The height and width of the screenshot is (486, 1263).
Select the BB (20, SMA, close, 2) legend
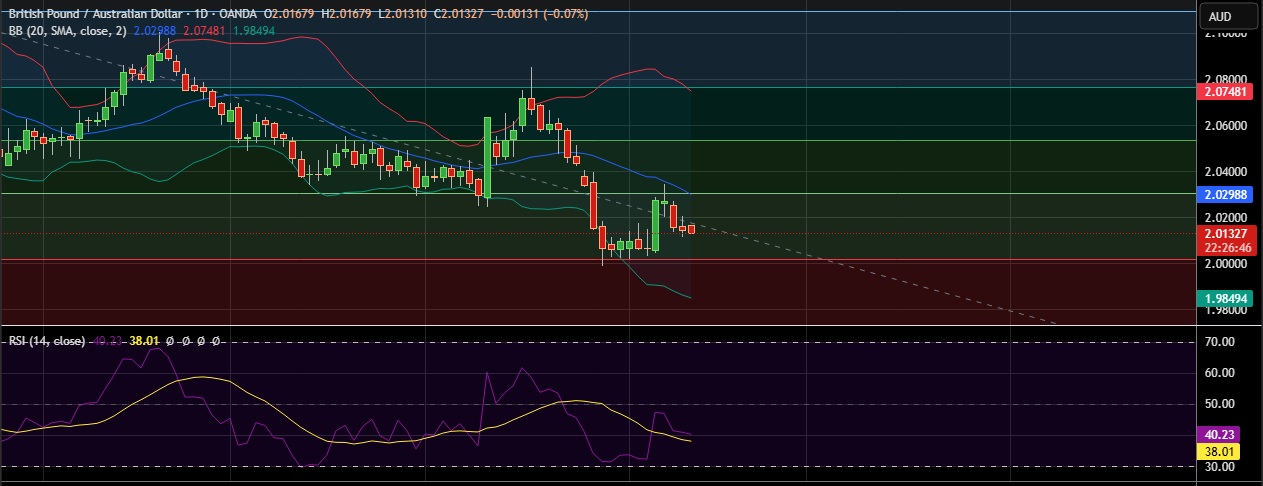(66, 31)
